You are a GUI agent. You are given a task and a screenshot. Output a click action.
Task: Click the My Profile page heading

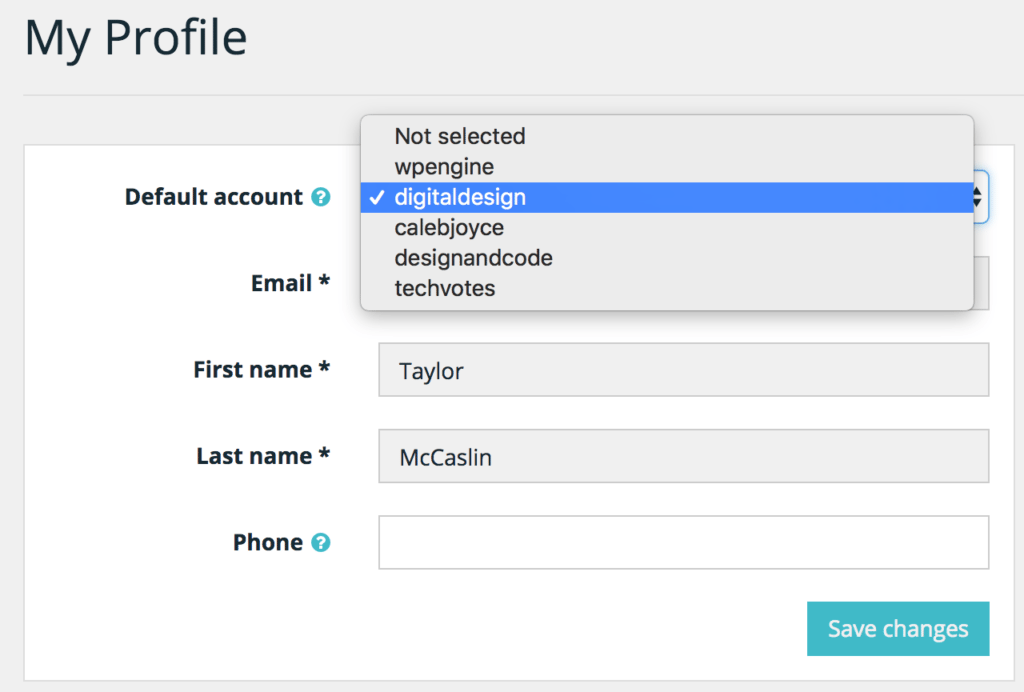pos(136,38)
